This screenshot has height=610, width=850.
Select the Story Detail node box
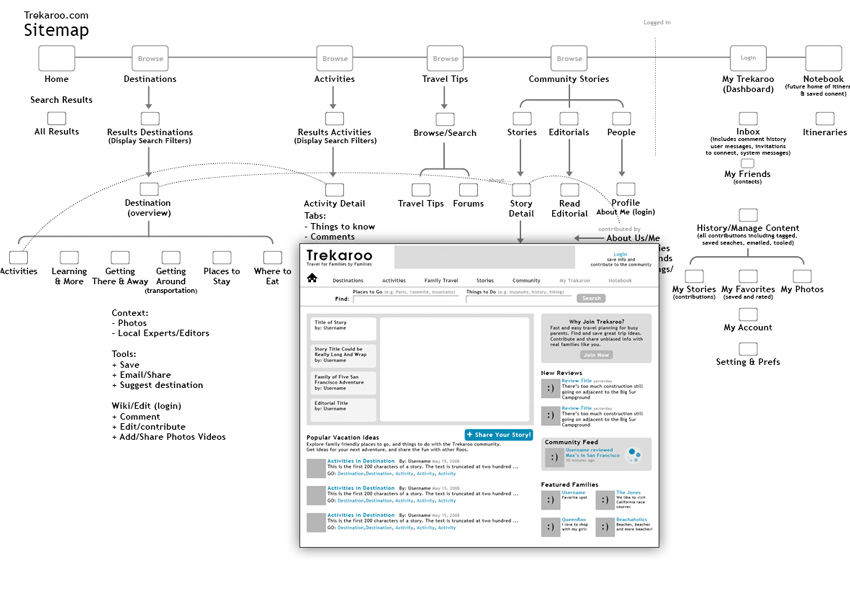pyautogui.click(x=521, y=190)
